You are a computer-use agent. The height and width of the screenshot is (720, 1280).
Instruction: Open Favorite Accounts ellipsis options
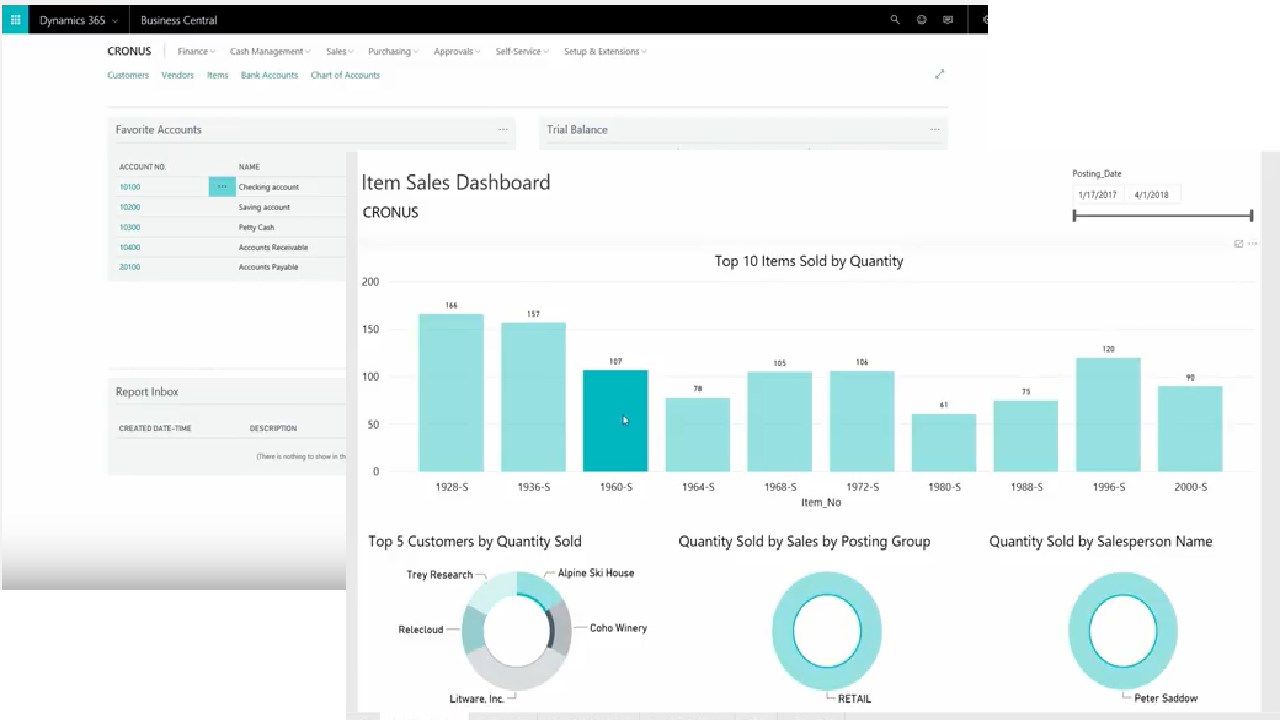[x=503, y=130]
